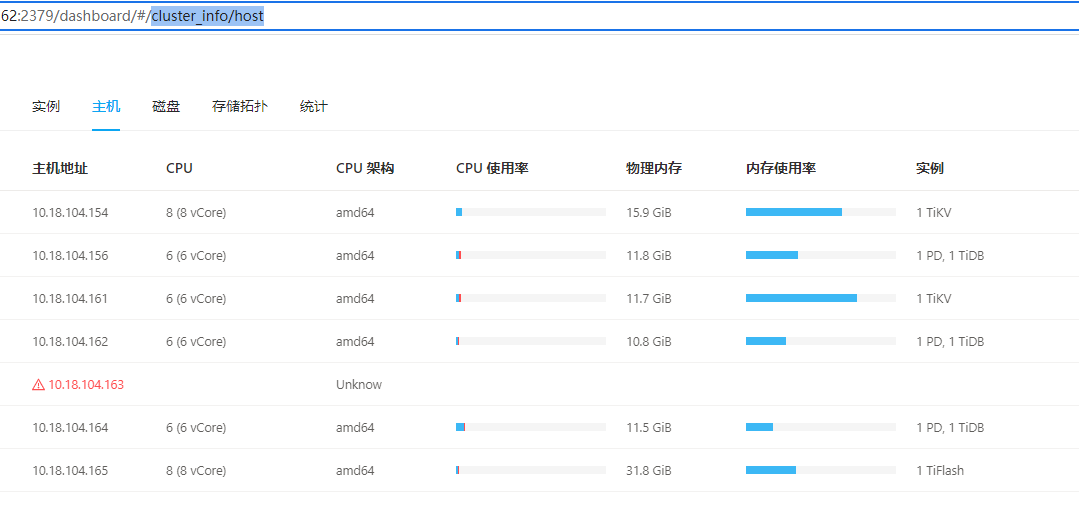The height and width of the screenshot is (525, 1079).
Task: Click 6 (6 vCore) for host 10.18.104.164
Action: (196, 427)
